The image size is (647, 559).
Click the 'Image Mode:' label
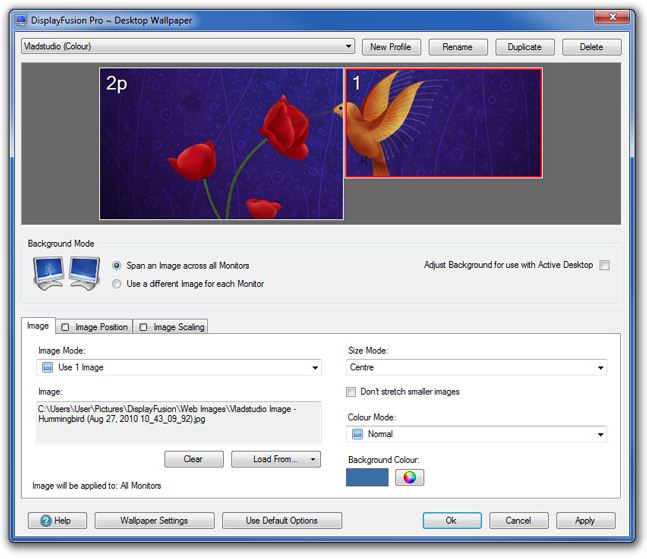[x=62, y=351]
